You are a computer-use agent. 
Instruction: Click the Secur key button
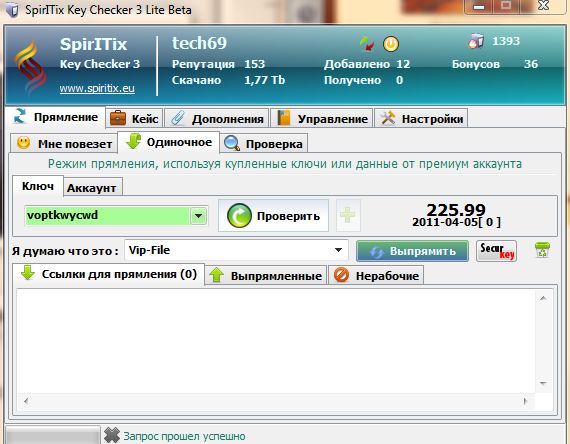(496, 251)
